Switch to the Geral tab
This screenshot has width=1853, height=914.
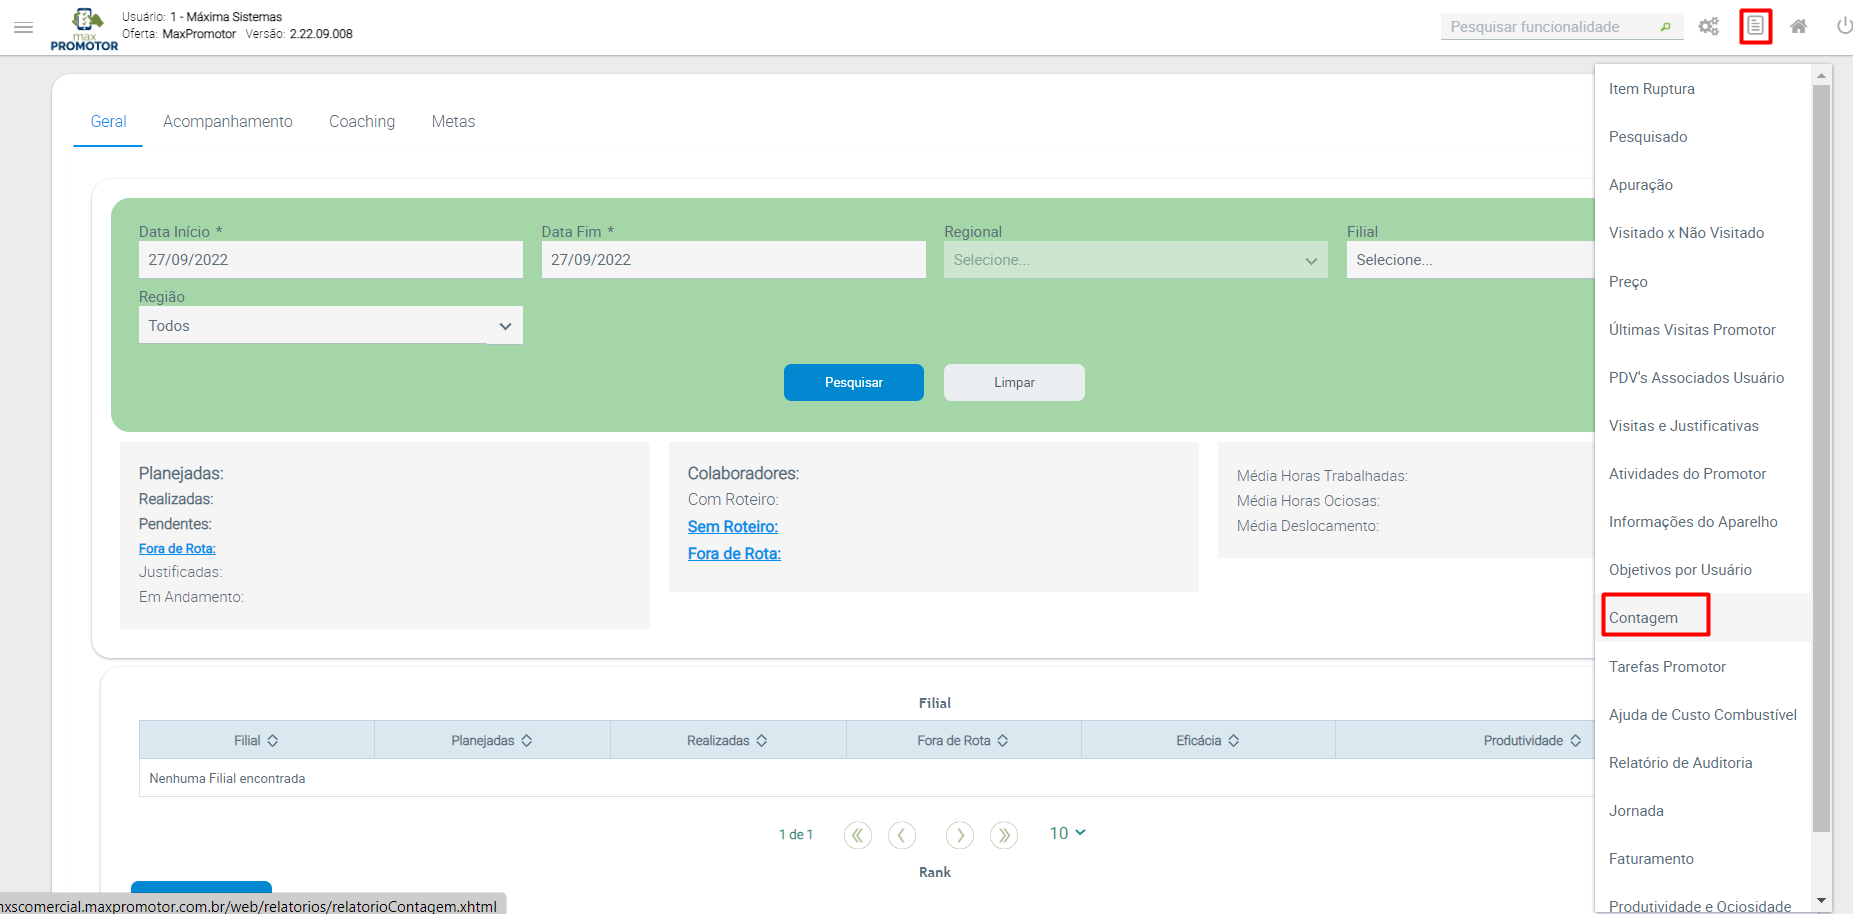[x=108, y=122]
